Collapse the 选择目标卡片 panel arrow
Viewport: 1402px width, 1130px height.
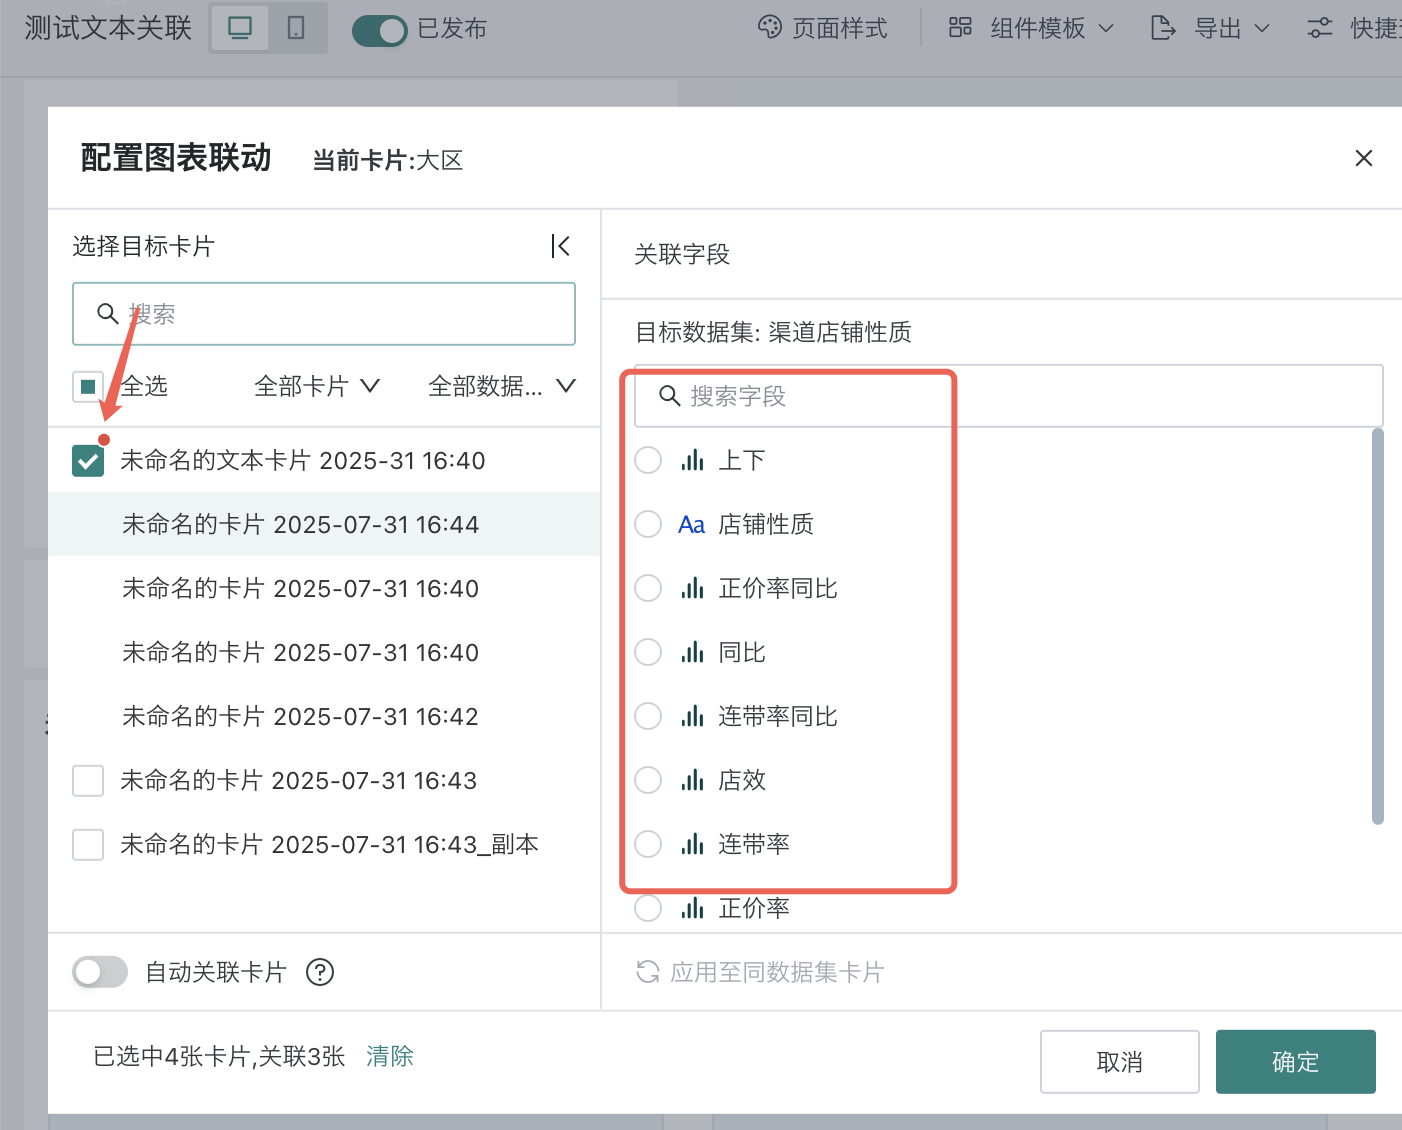pos(561,246)
